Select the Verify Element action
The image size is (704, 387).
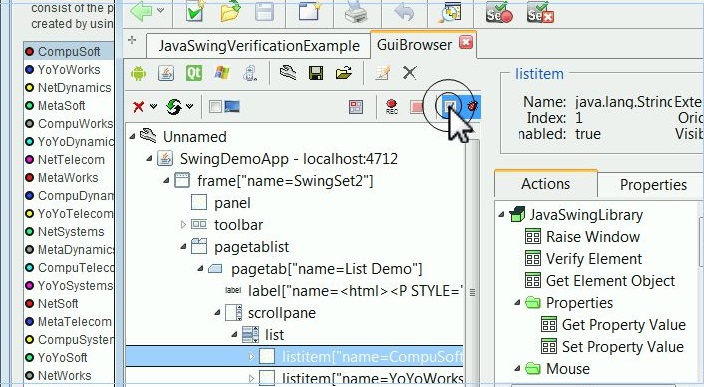tap(594, 259)
